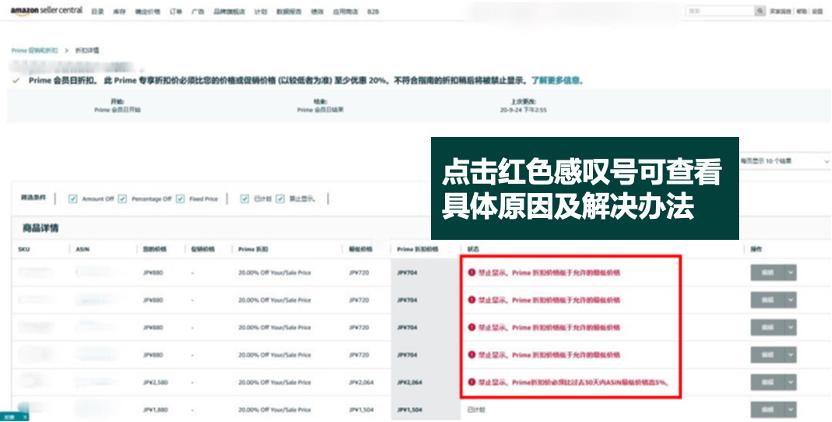Screen dimensions: 832x422
Task: Toggle the 已计划 filter checkbox
Action: point(245,198)
